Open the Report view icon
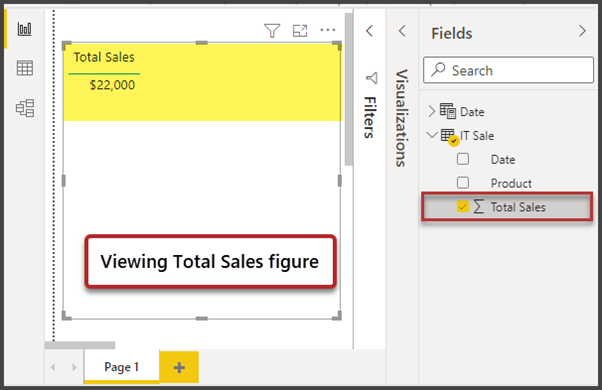Image resolution: width=602 pixels, height=390 pixels. pyautogui.click(x=25, y=29)
